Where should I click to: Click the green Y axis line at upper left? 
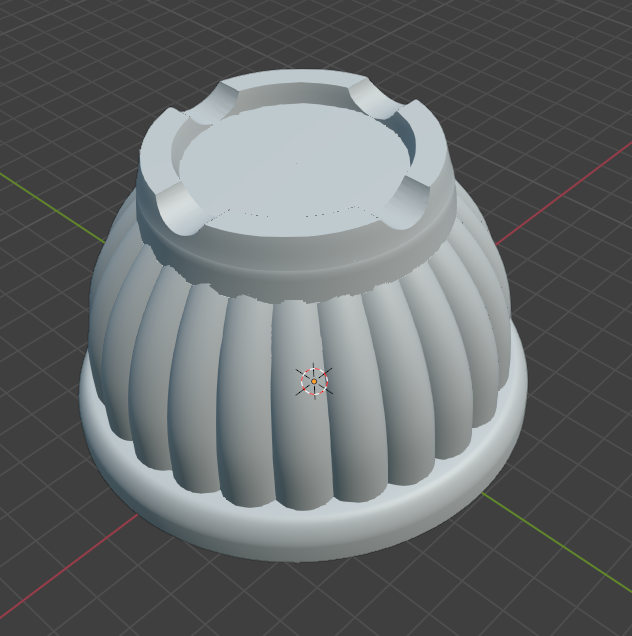click(x=50, y=203)
